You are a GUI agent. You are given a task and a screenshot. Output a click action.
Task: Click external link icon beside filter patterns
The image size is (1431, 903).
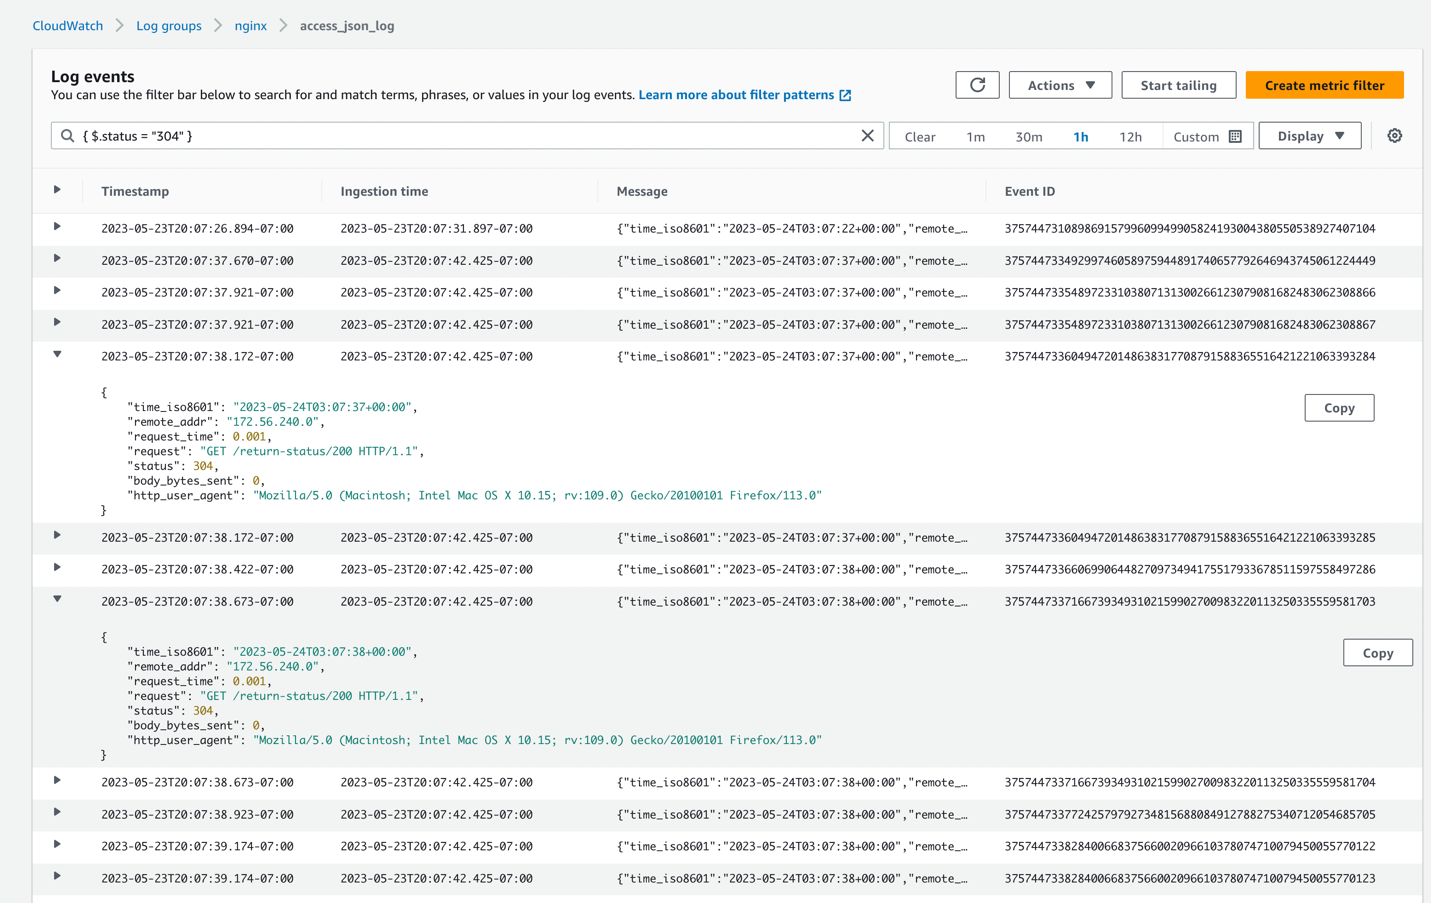845,95
